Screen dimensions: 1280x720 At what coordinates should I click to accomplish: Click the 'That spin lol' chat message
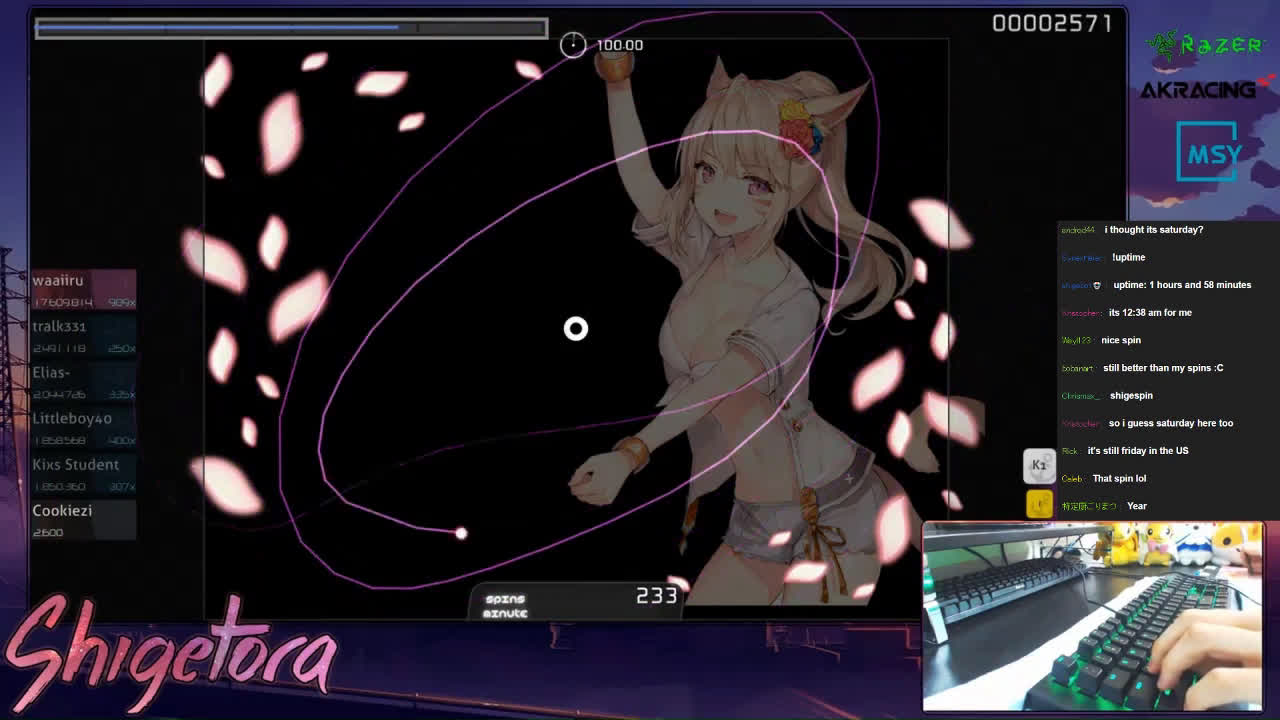(x=1119, y=478)
